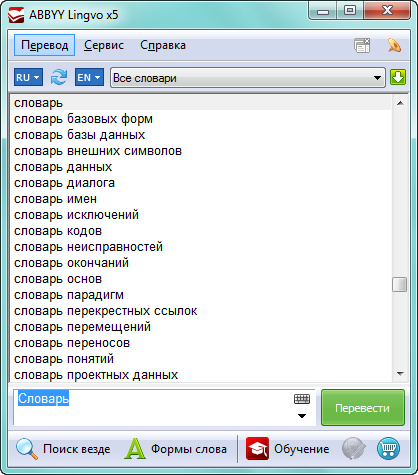The image size is (418, 475).
Task: Open the Справка menu
Action: coord(163,45)
